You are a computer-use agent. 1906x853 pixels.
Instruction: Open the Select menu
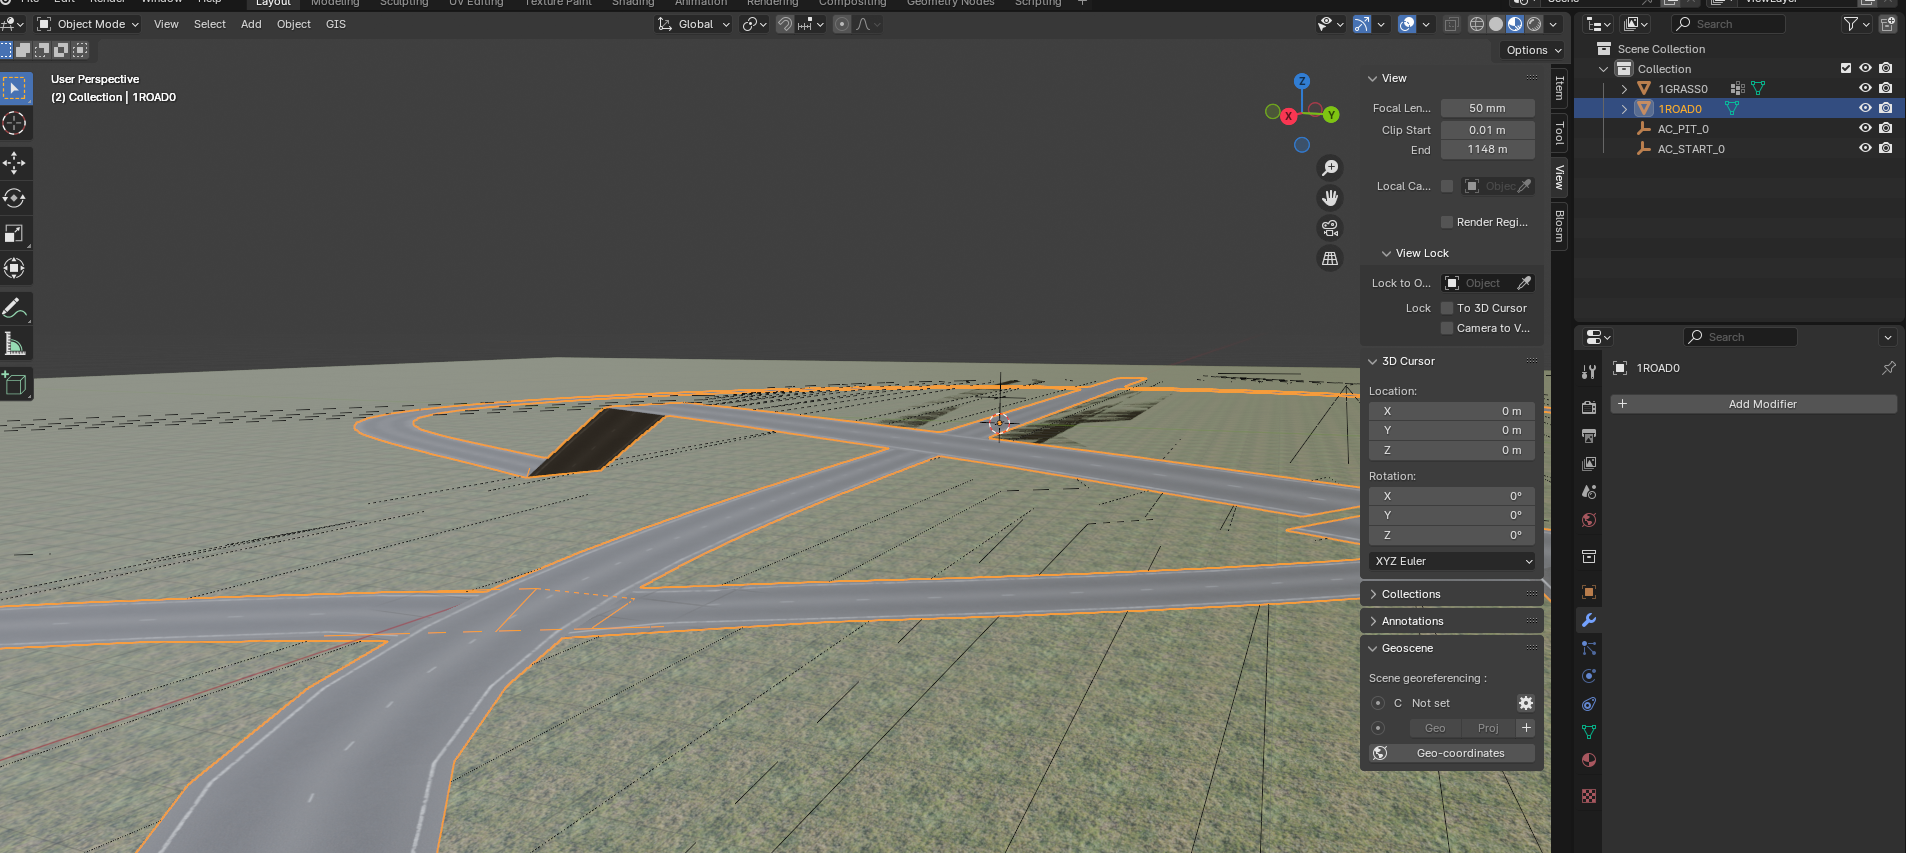(210, 24)
